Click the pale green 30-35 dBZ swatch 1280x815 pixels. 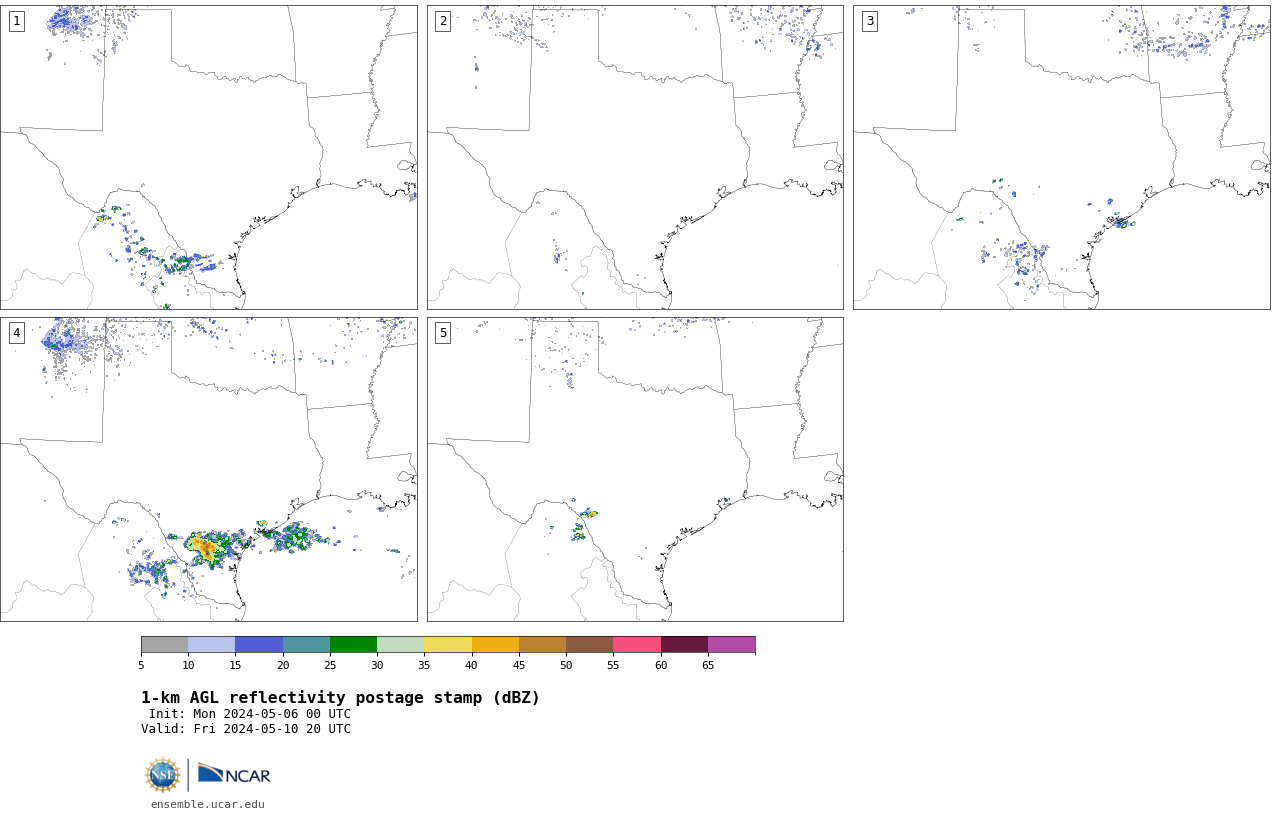[x=401, y=644]
